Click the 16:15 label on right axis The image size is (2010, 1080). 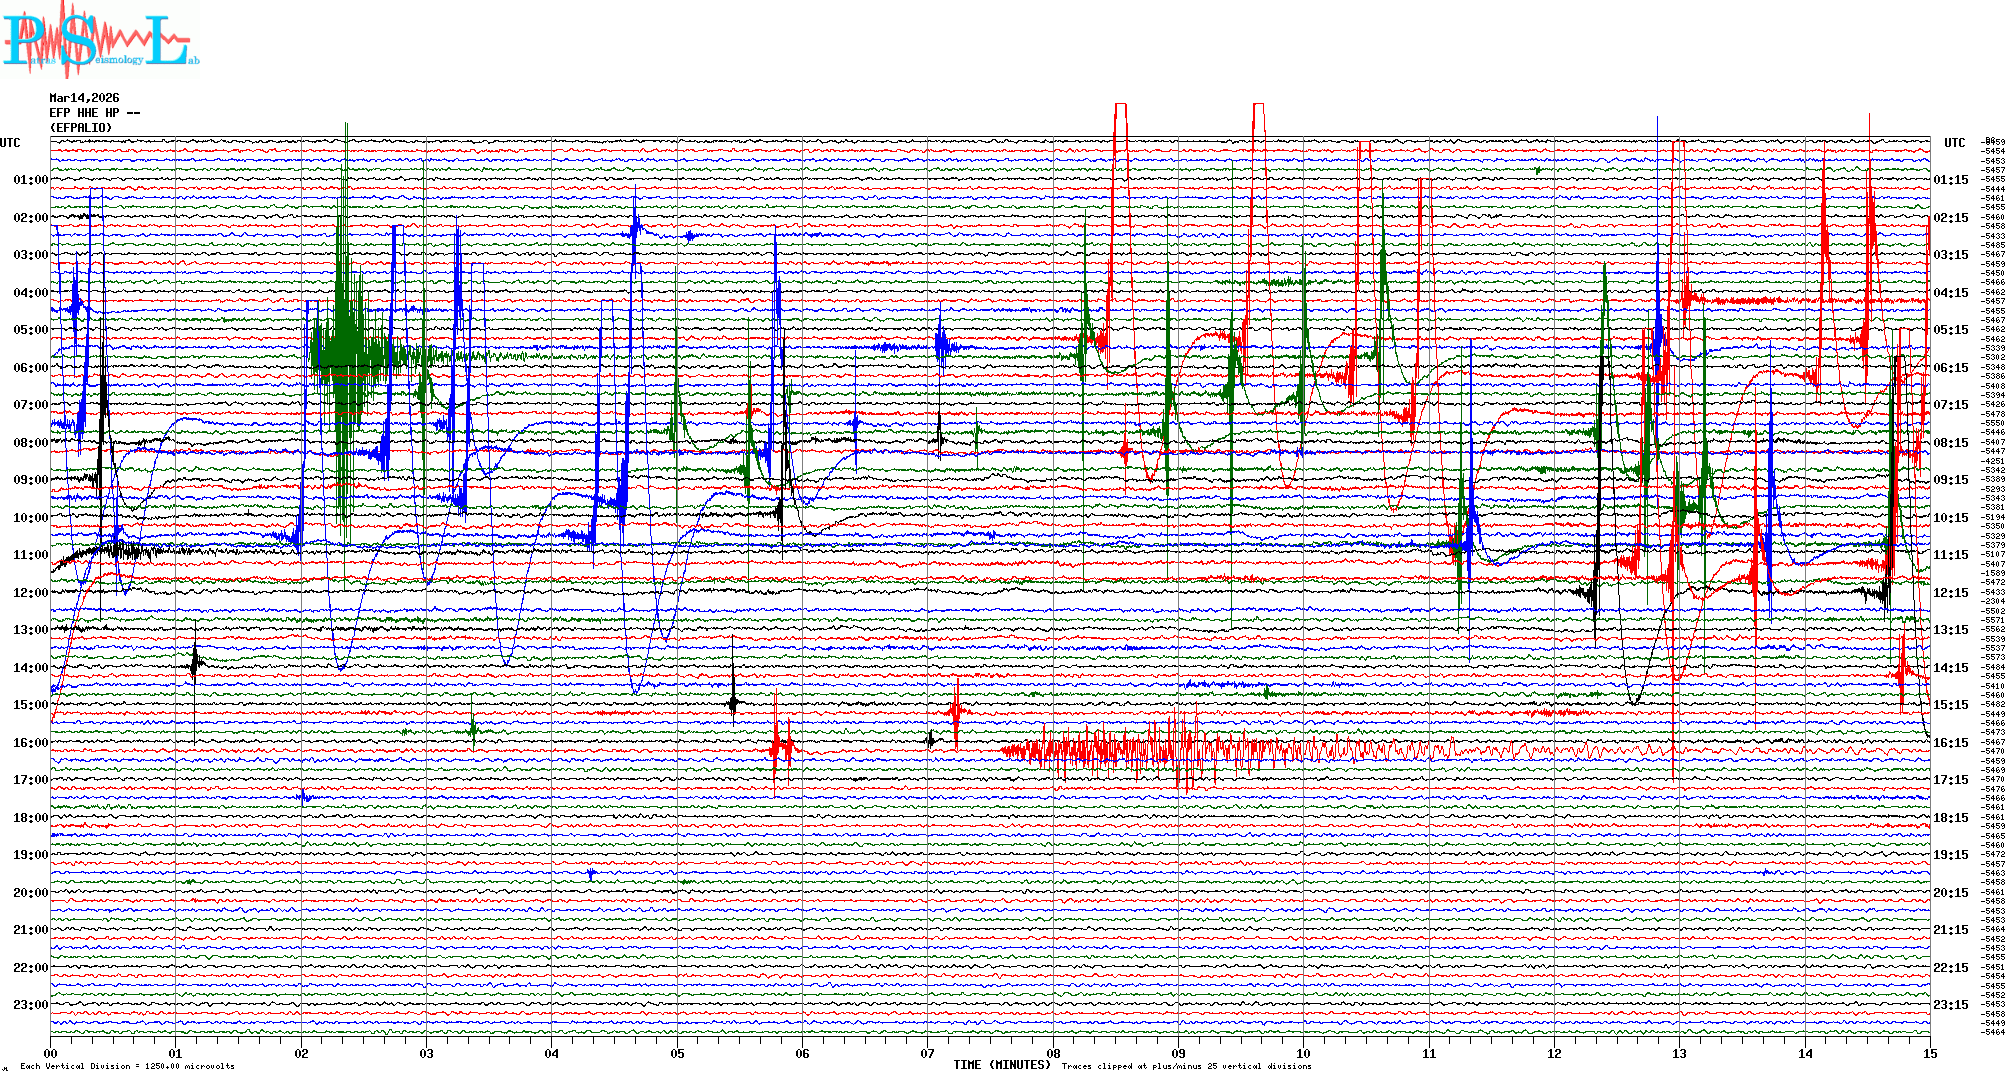click(x=1950, y=743)
